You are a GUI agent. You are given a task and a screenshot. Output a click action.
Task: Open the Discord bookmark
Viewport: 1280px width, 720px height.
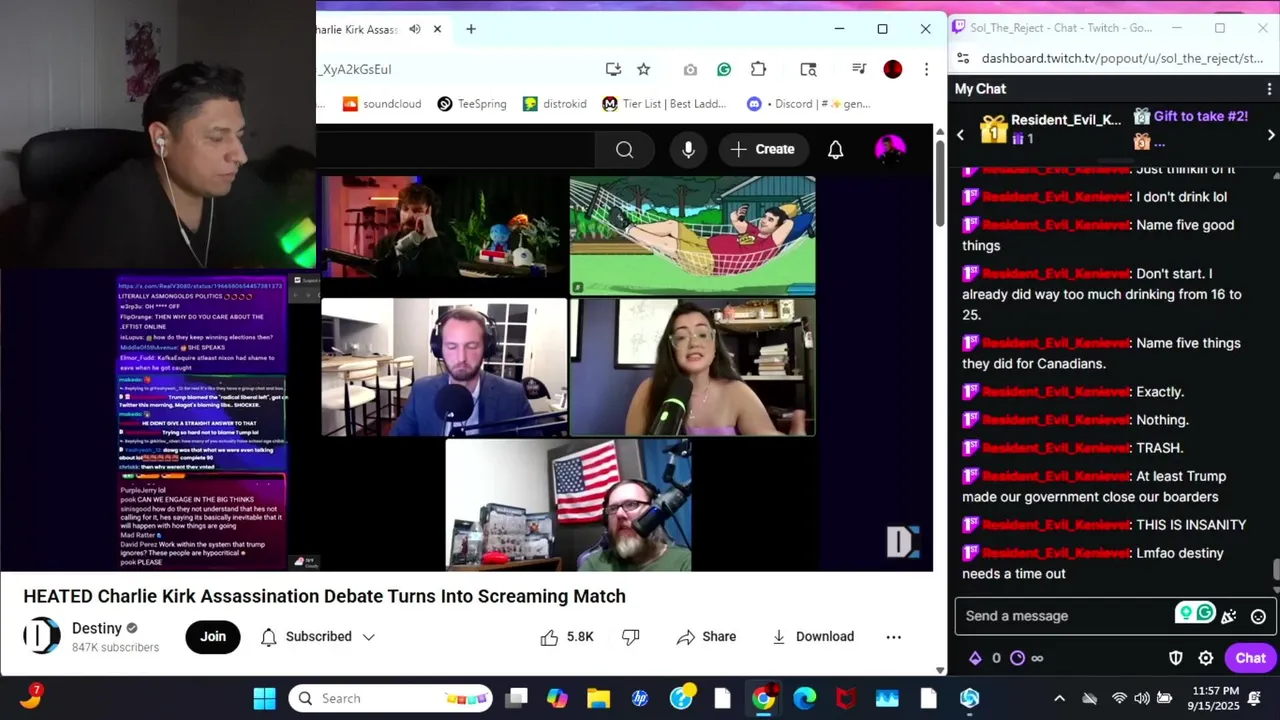(x=808, y=104)
